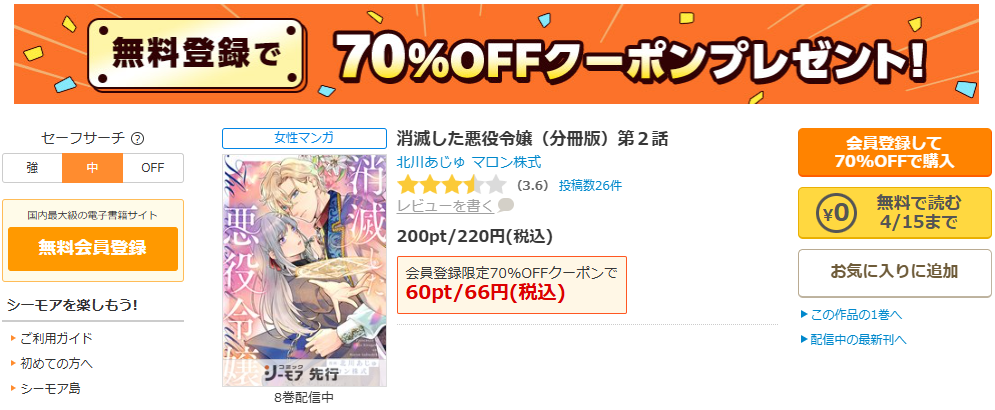This screenshot has width=995, height=410.
Task: Set Safe Search to 中
Action: click(93, 168)
